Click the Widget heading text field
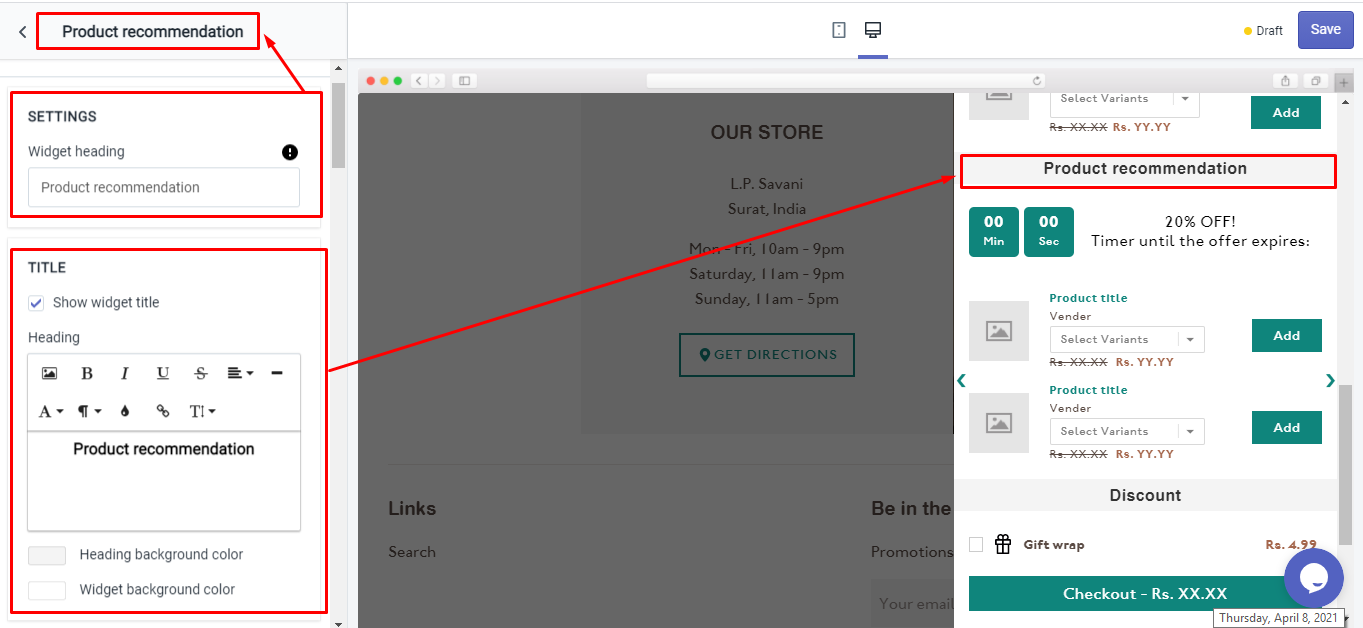This screenshot has width=1363, height=628. click(x=164, y=188)
